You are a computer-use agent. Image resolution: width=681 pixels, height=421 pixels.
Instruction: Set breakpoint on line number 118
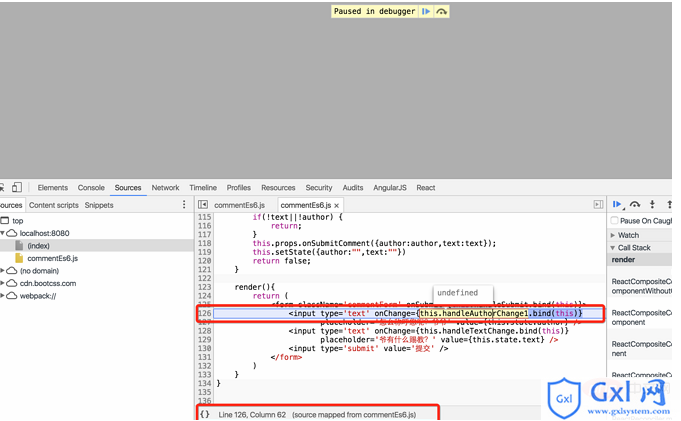click(204, 243)
